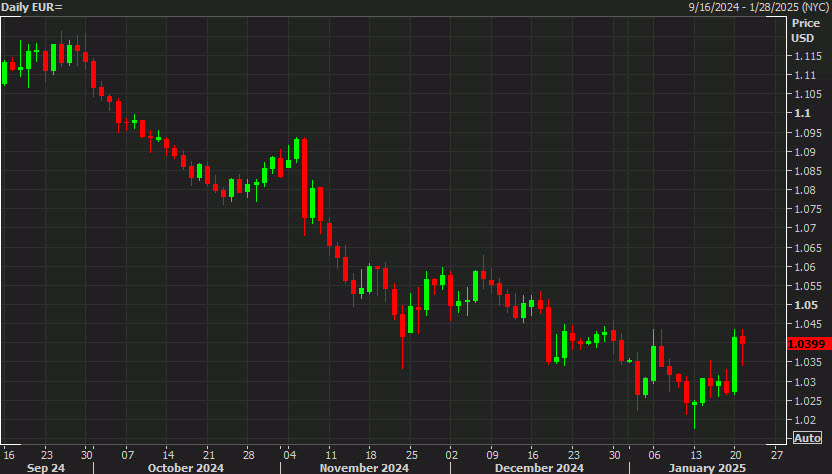
Task: Click the date range 9/16/2024 - 1/28/2025 (NYC)
Action: [759, 7]
